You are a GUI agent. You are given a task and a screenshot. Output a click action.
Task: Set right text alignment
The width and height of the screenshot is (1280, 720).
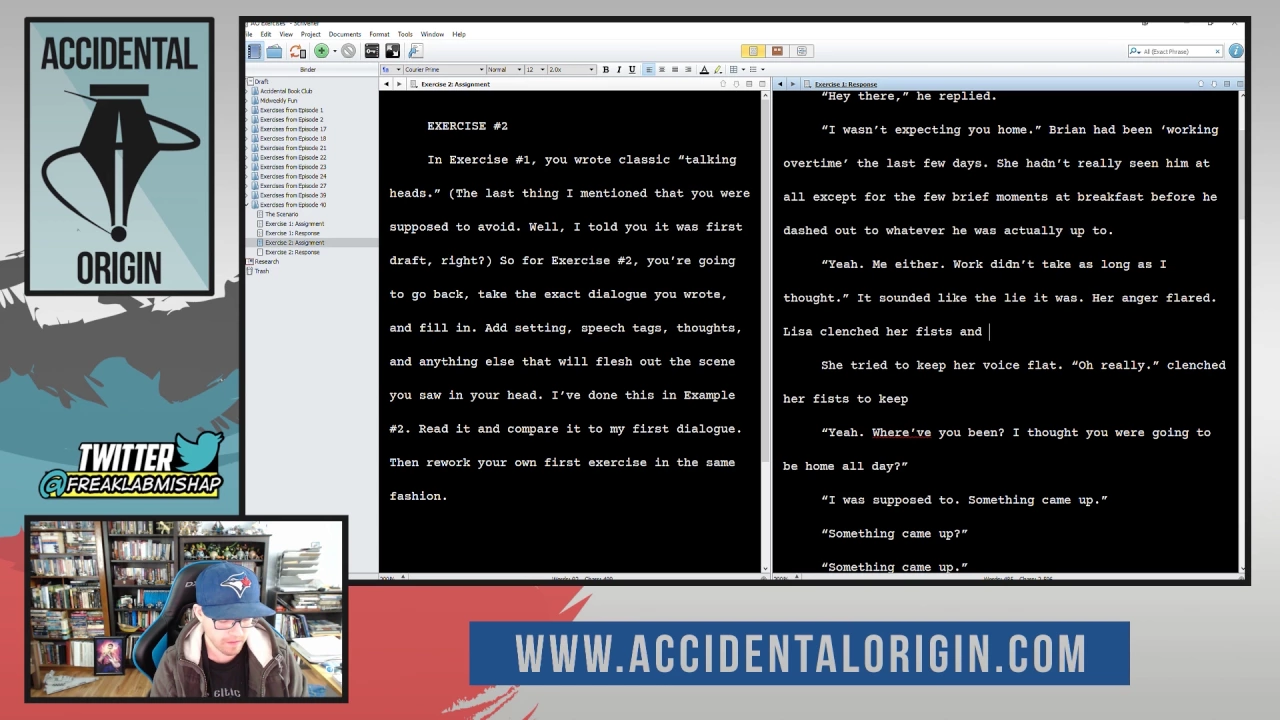point(674,69)
